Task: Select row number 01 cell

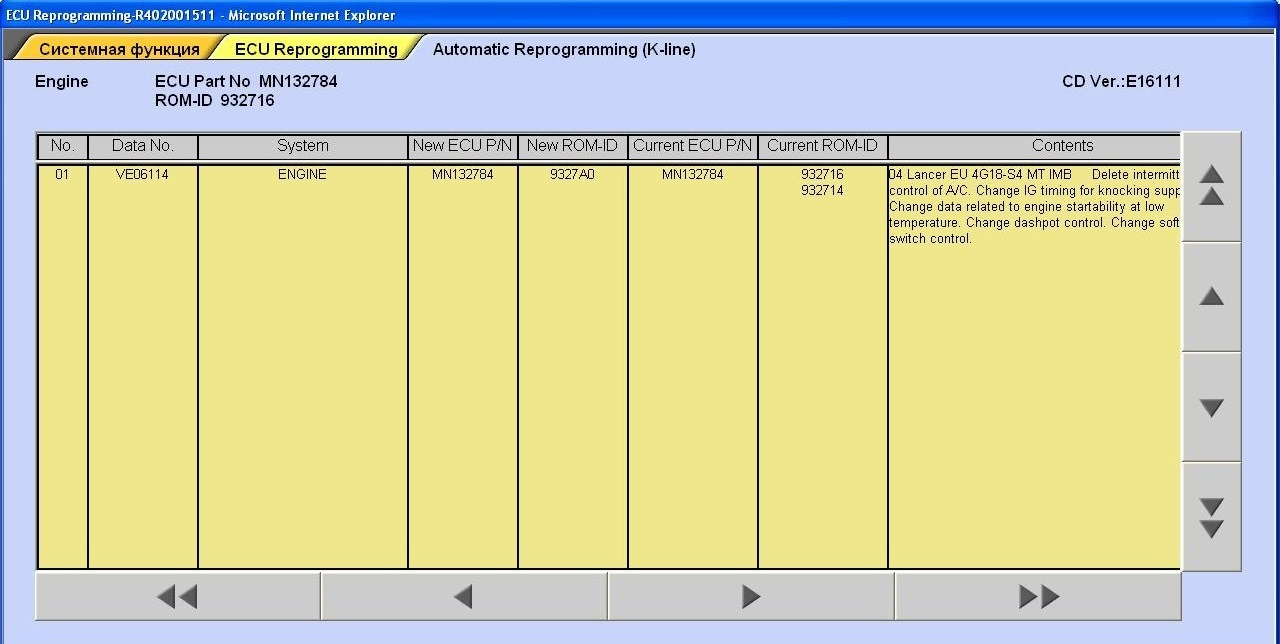Action: point(62,174)
